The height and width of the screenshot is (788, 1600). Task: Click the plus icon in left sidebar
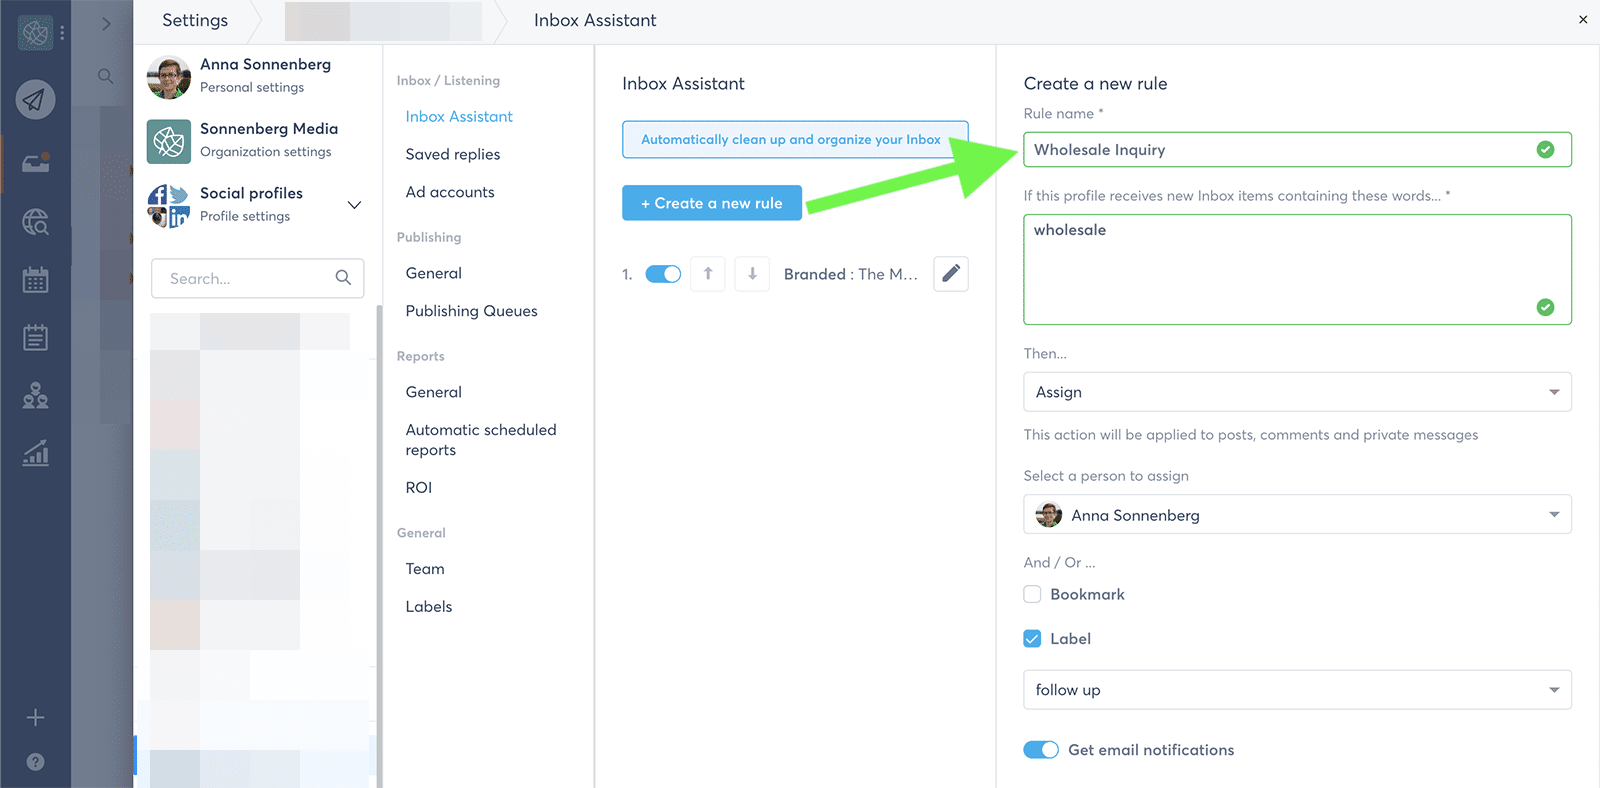35,717
